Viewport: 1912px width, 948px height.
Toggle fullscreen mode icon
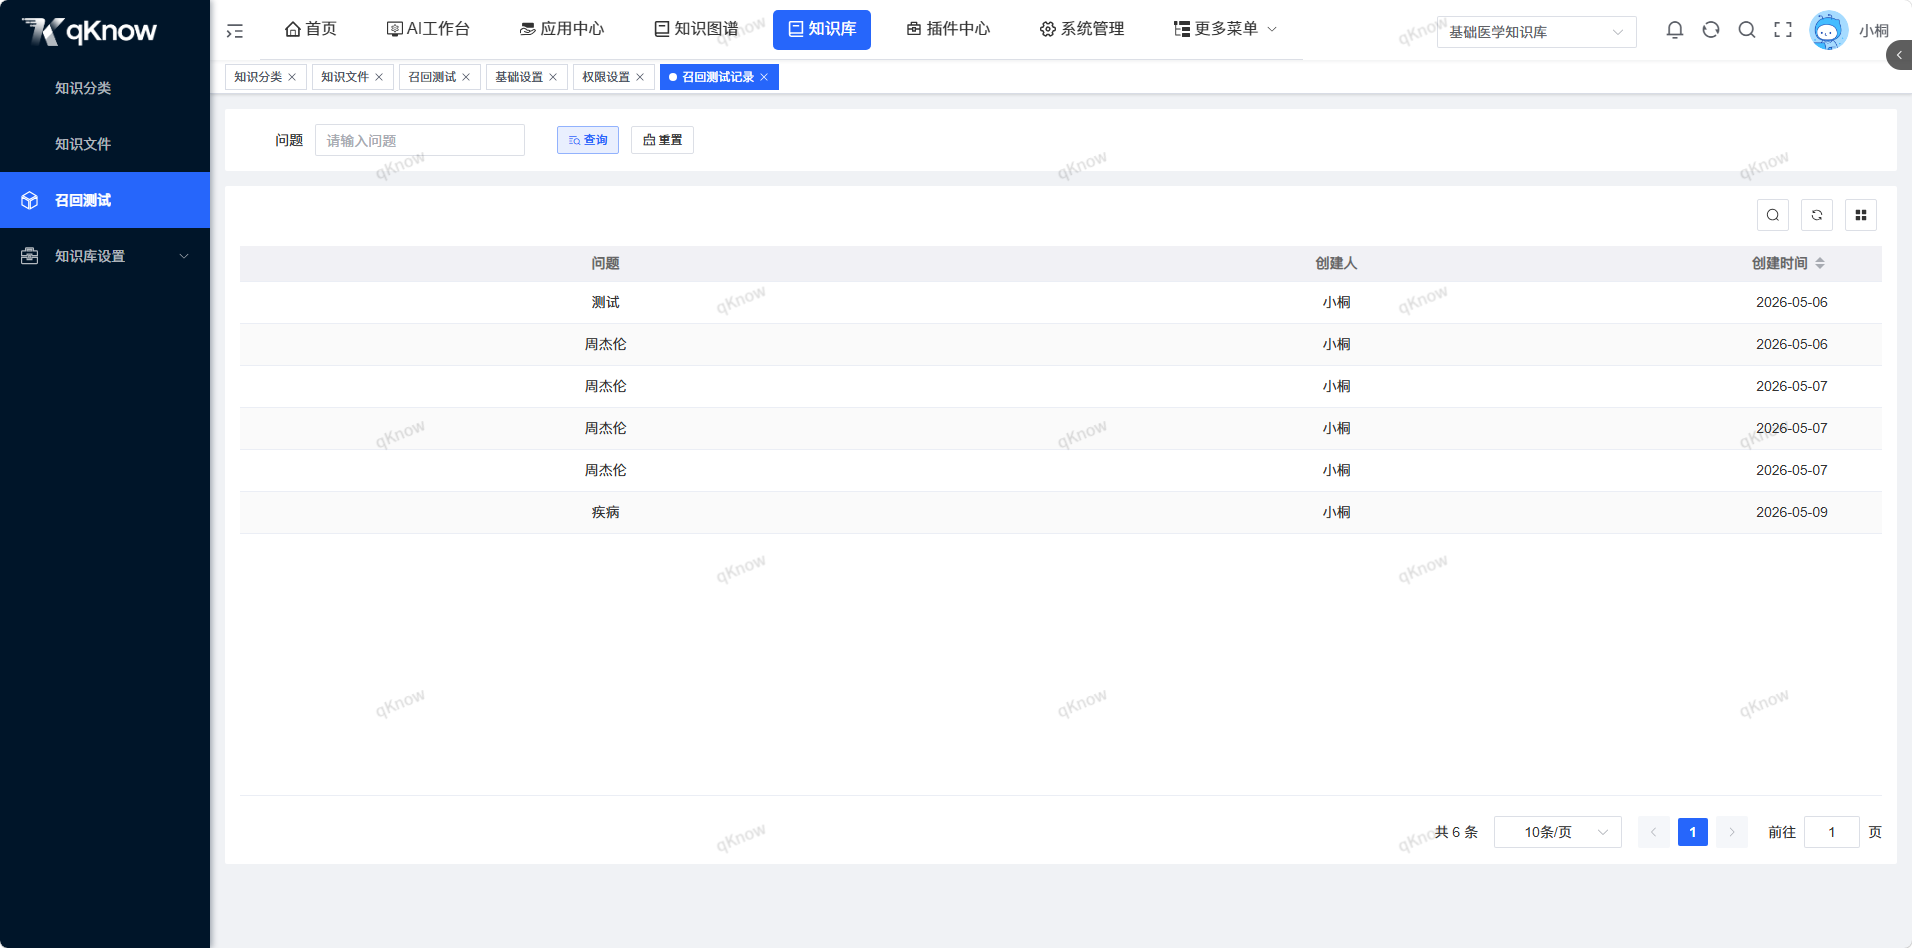tap(1783, 30)
